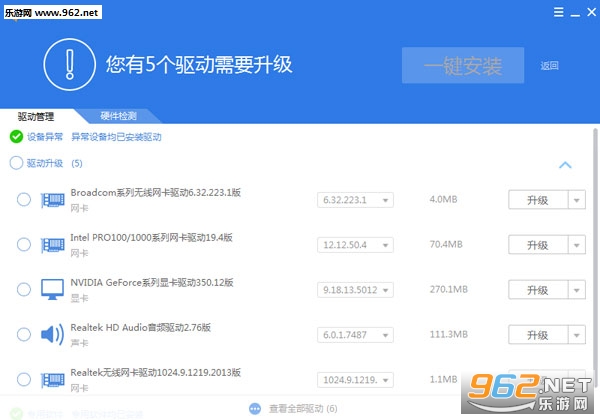Screen dimensions: 600x420
Task: Click 升级 for the Broadcom driver
Action: [538, 200]
